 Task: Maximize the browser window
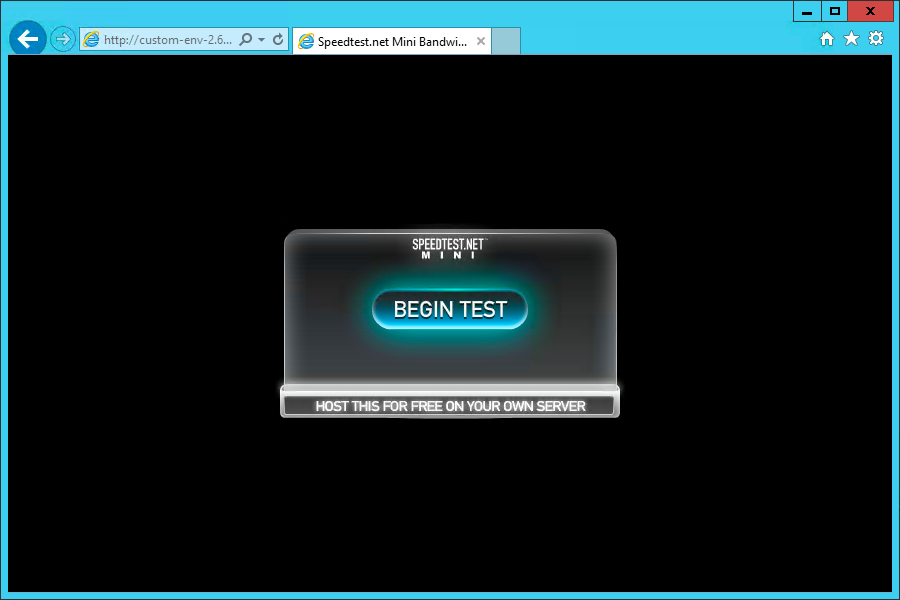click(x=836, y=11)
